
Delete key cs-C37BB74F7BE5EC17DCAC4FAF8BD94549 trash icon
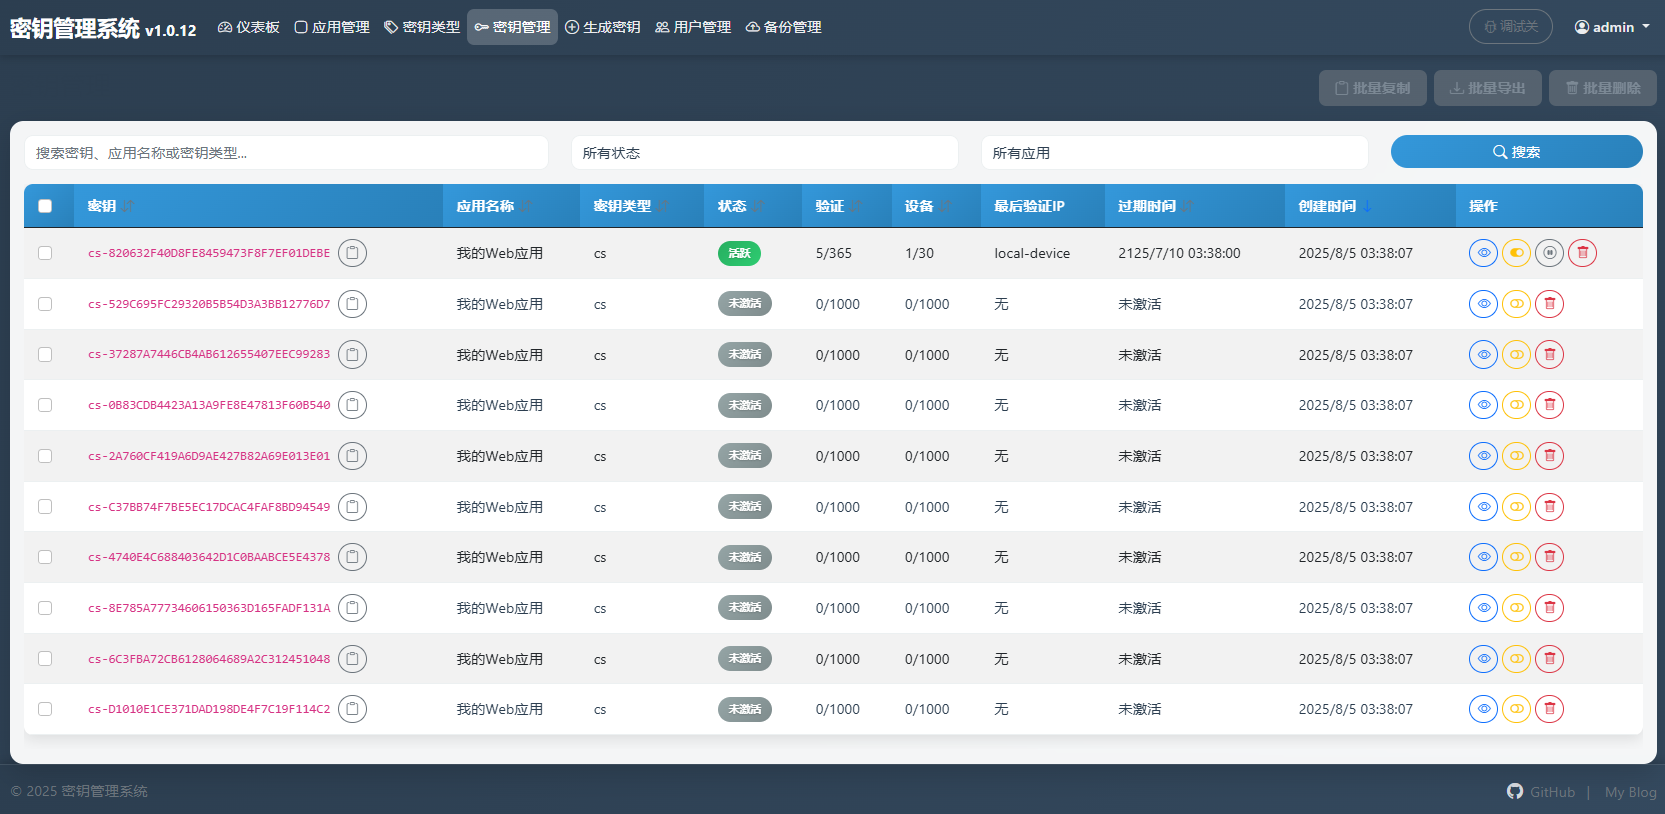[1549, 507]
